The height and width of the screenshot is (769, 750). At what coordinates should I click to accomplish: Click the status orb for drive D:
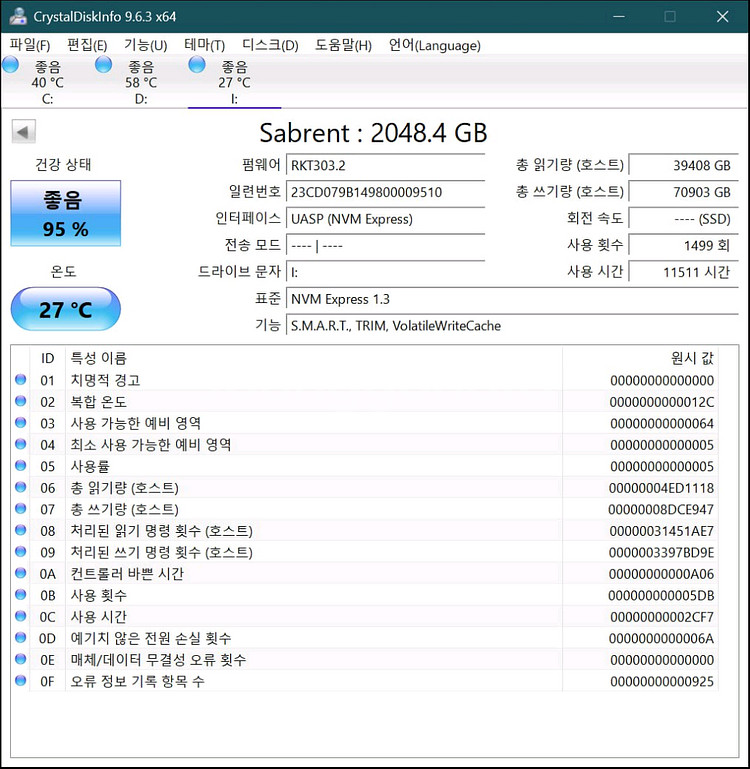click(104, 65)
